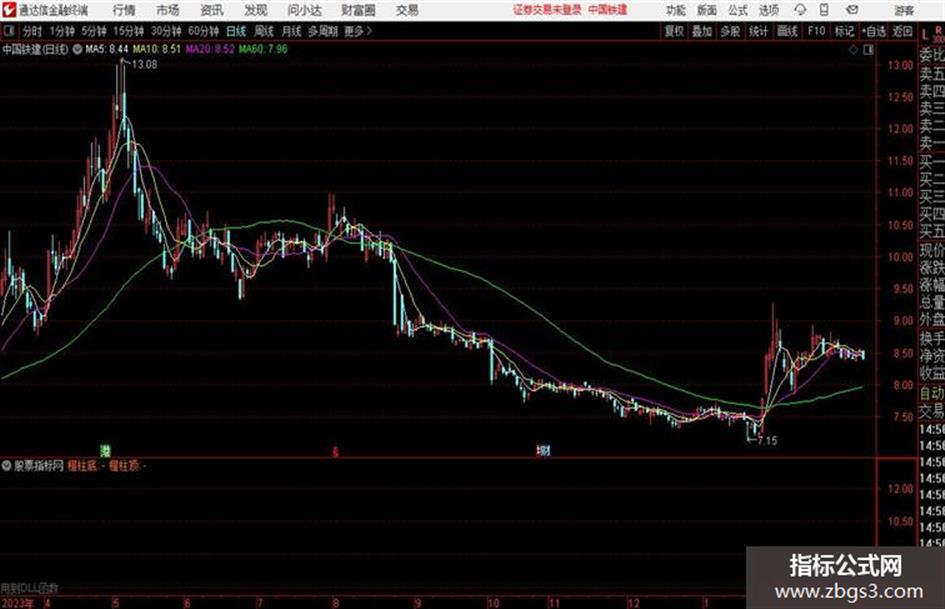Click the diamond icon at chart corner
Viewport: 945px width, 609px height.
tap(853, 49)
